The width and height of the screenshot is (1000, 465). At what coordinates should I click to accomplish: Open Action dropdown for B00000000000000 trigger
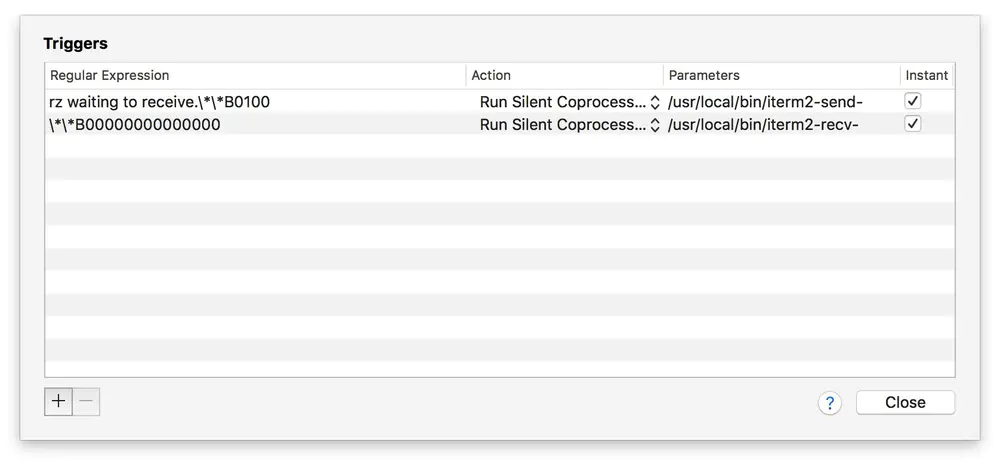(x=570, y=124)
